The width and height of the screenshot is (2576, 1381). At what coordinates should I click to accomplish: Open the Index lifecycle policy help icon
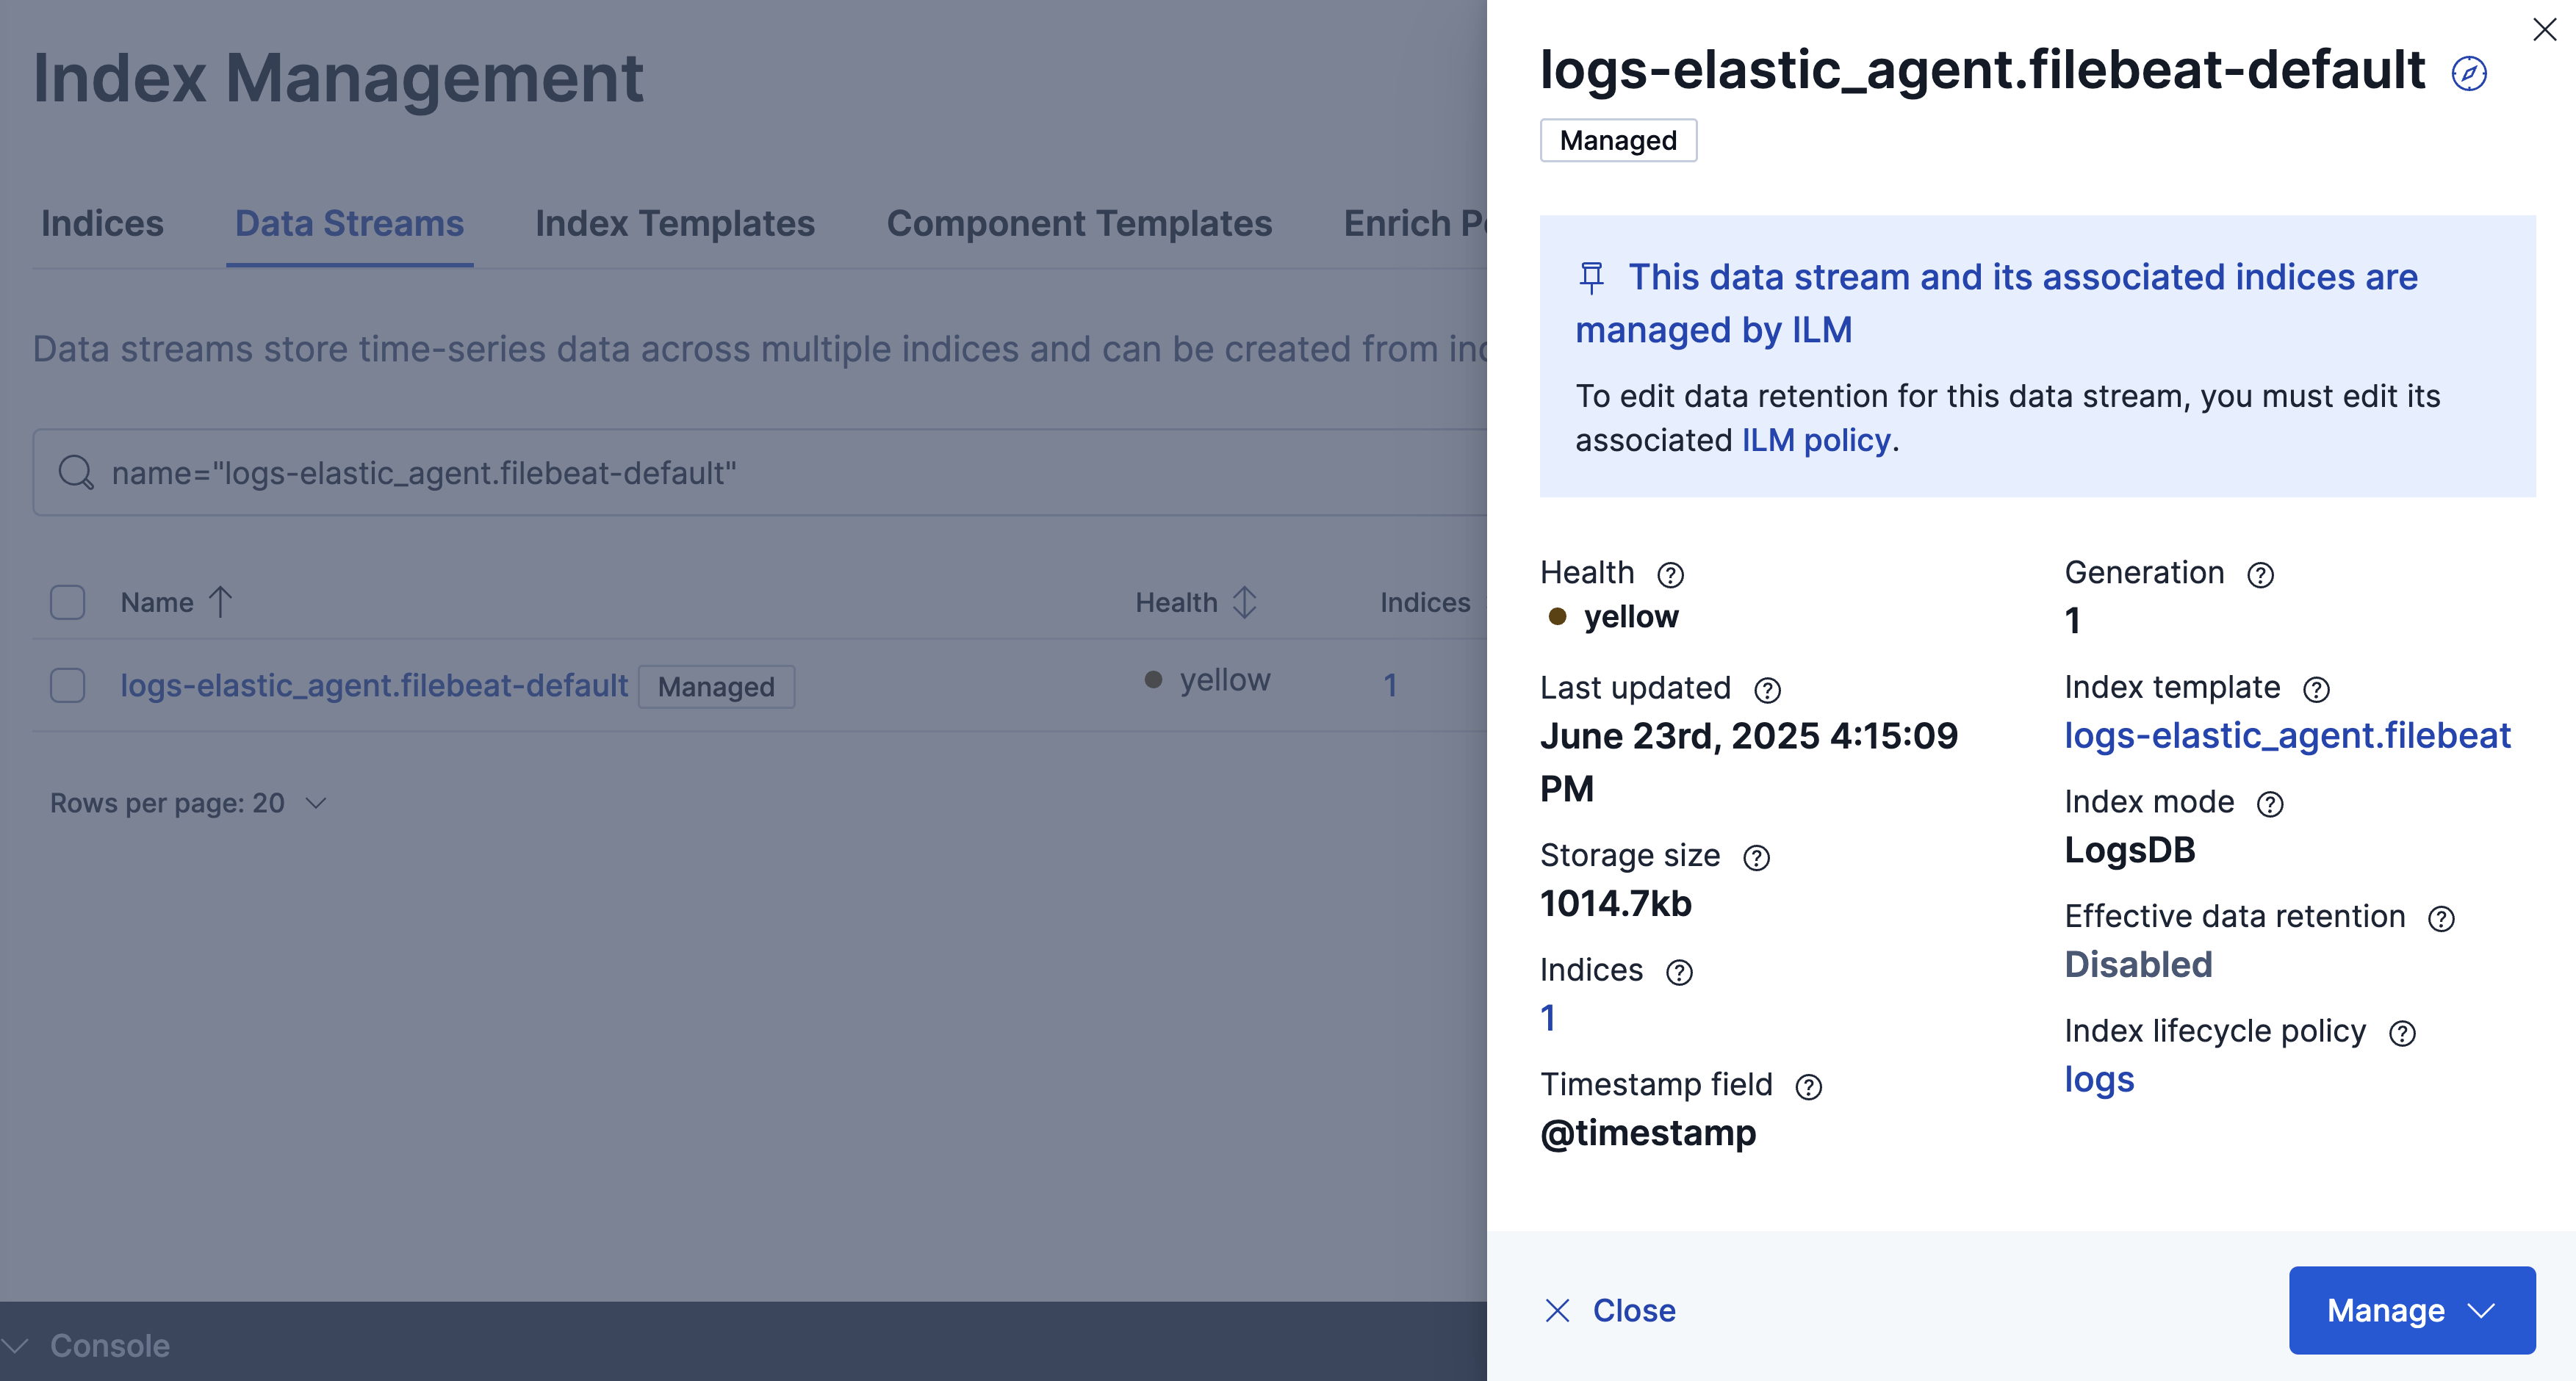(2404, 1032)
